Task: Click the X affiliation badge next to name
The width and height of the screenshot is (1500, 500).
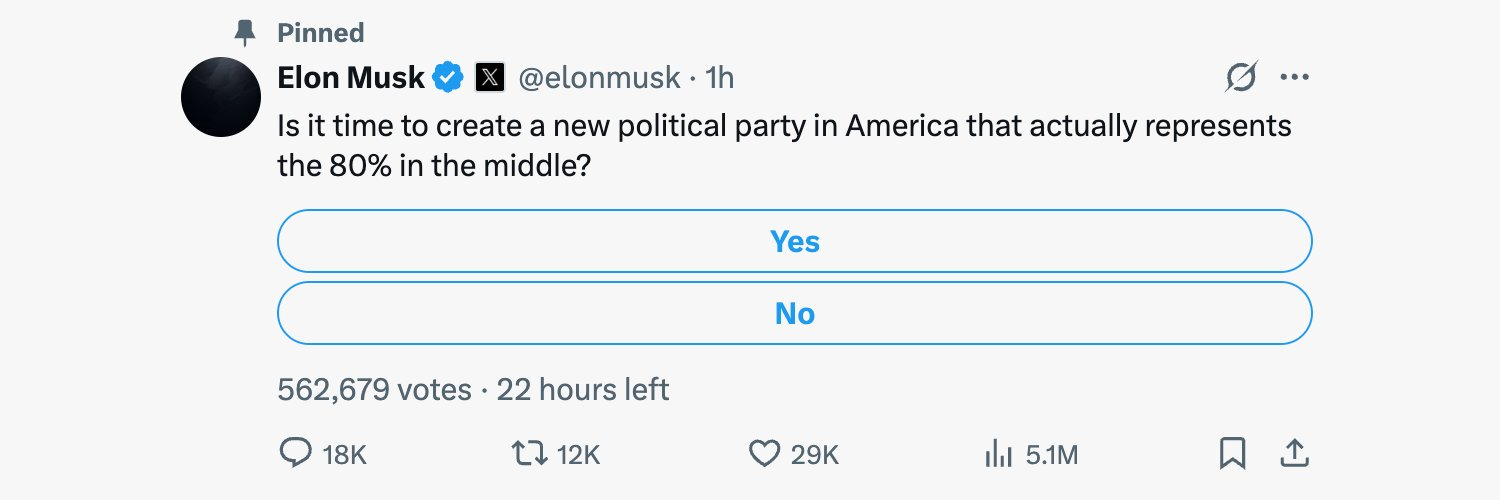Action: coord(489,77)
